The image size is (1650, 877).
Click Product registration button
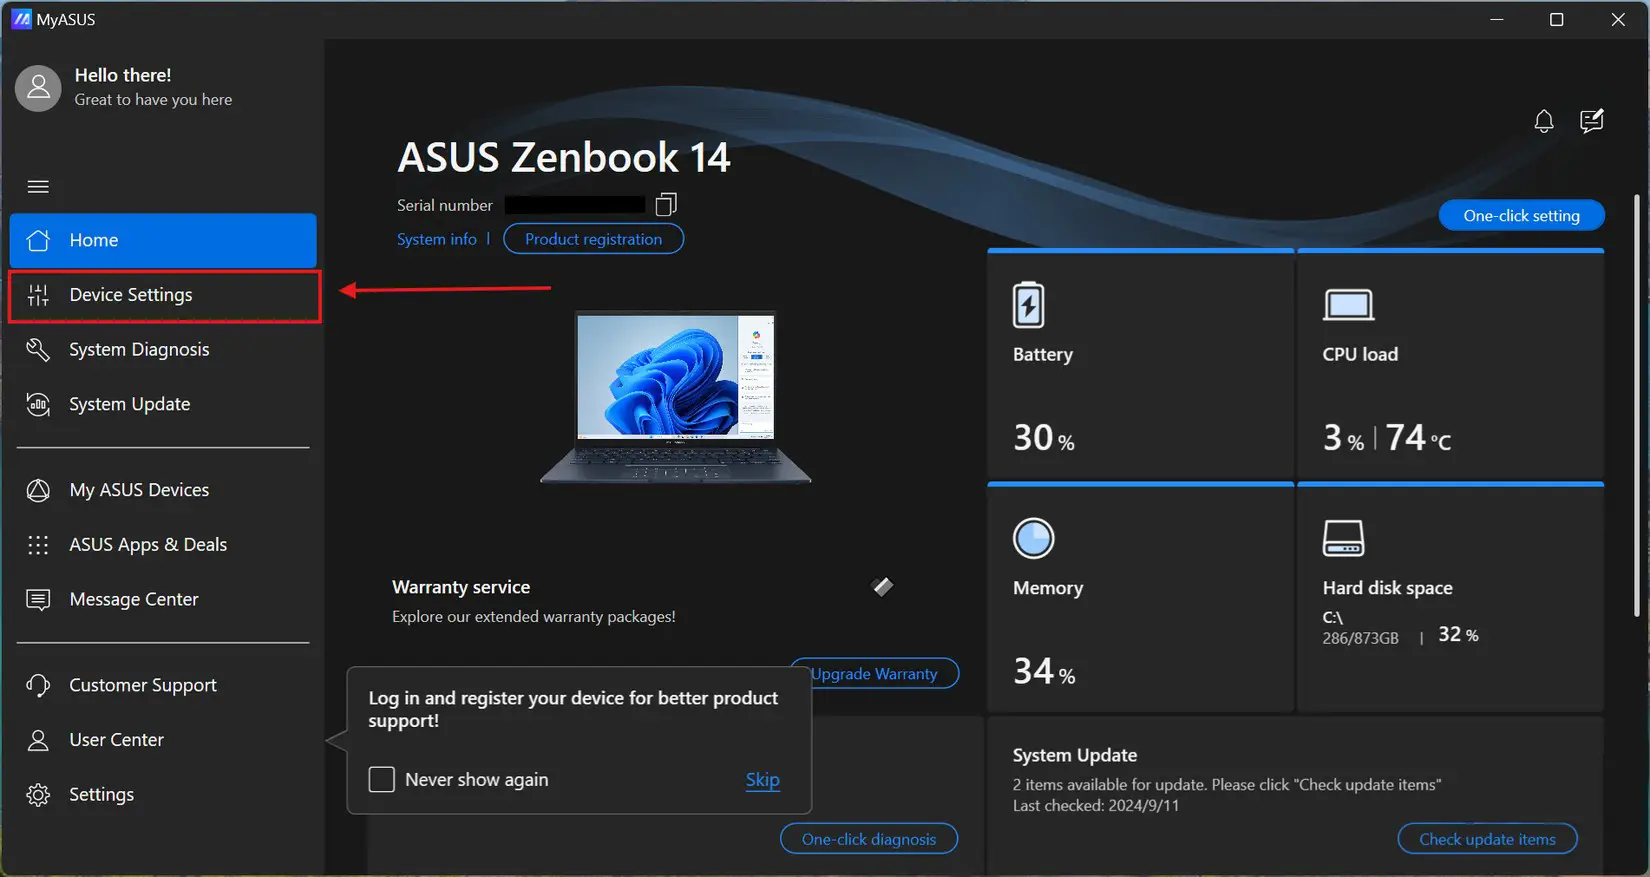(594, 239)
